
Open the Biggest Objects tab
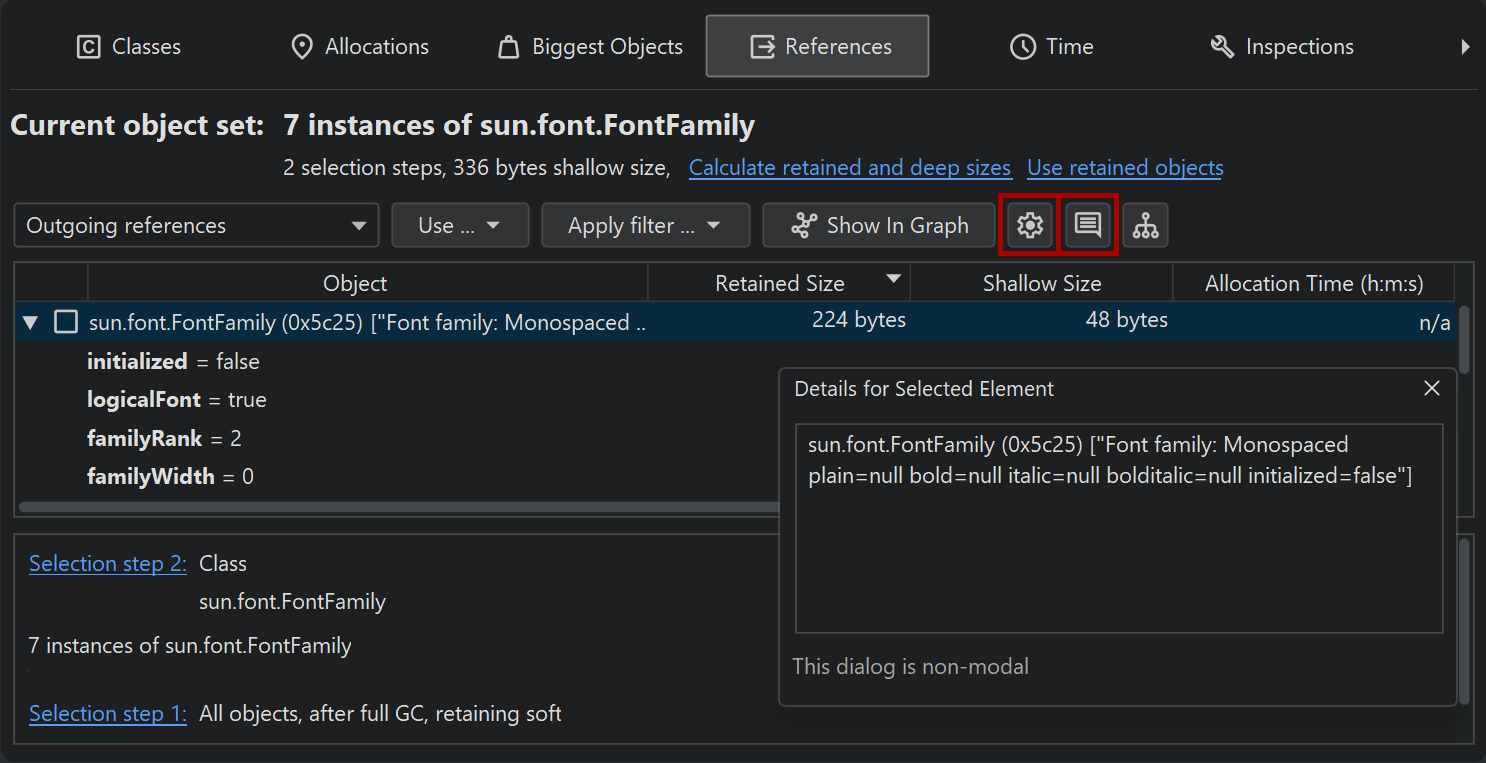tap(590, 46)
